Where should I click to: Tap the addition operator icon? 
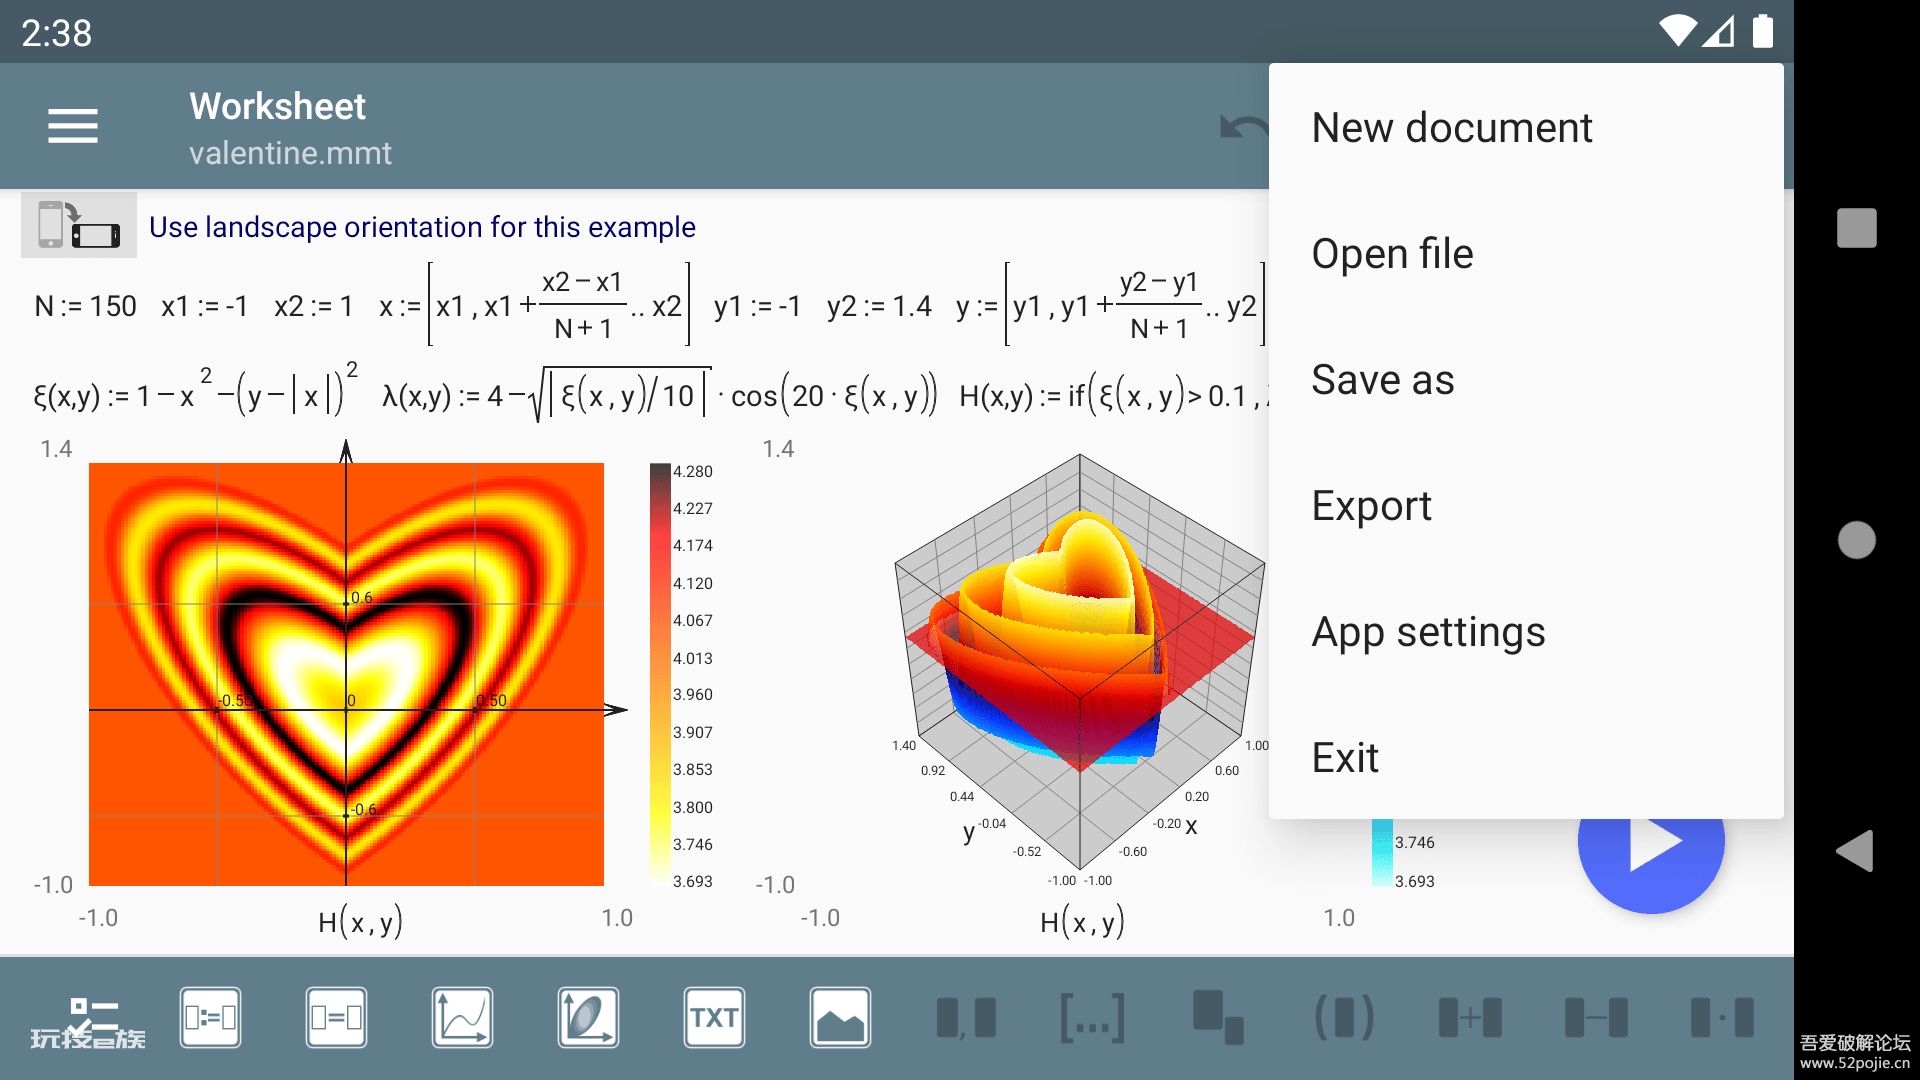click(1470, 1018)
